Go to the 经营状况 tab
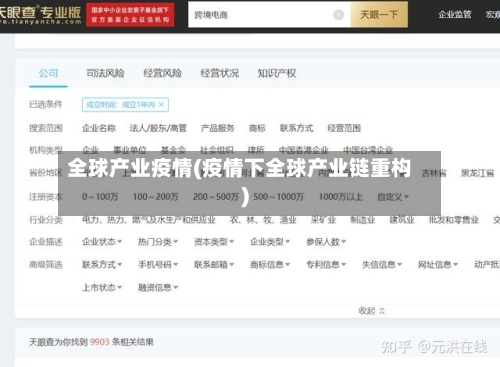Viewport: 500px width, 367px height. pyautogui.click(x=220, y=73)
